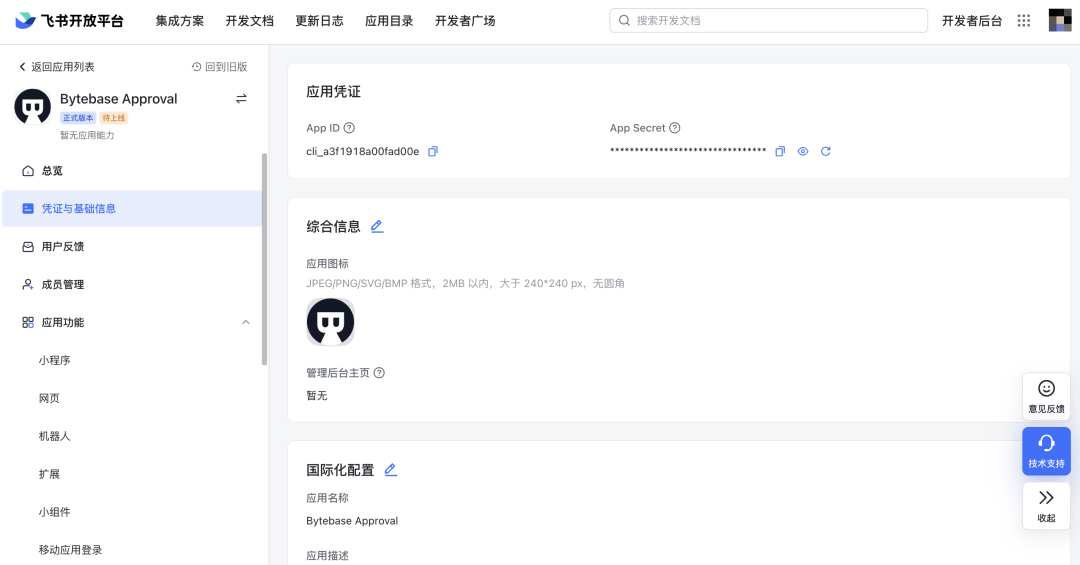Image resolution: width=1080 pixels, height=565 pixels.
Task: Open help tooltip next to App ID
Action: tap(349, 127)
